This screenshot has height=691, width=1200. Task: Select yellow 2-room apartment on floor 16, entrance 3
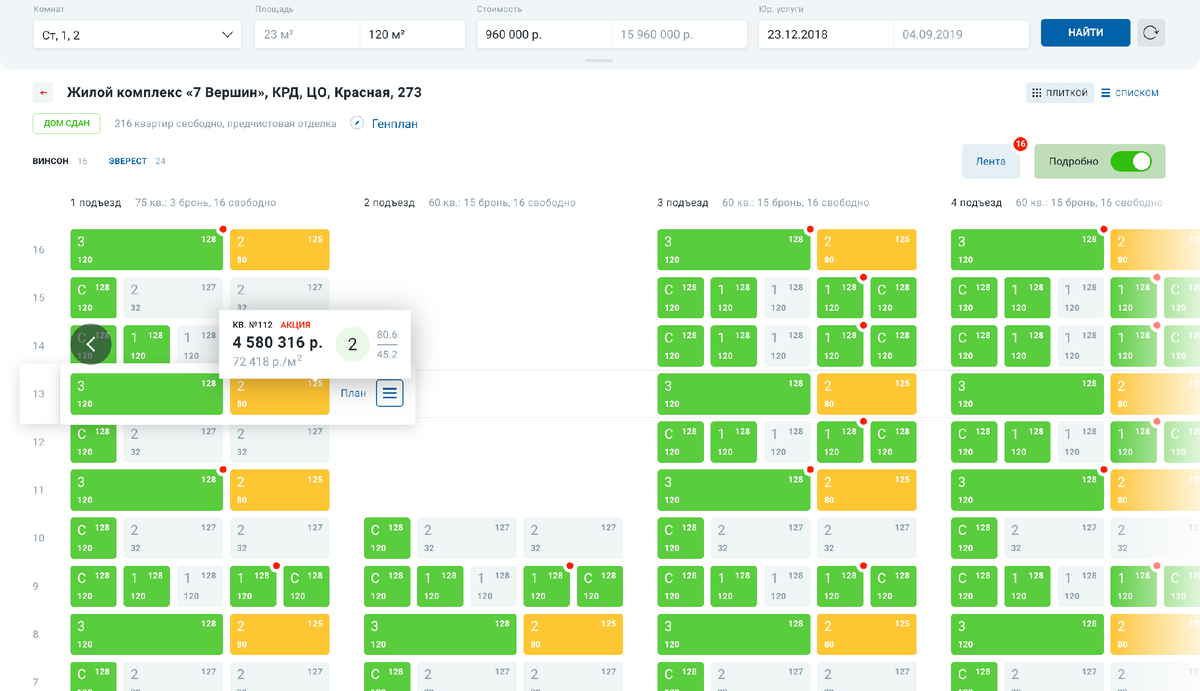[x=867, y=250]
